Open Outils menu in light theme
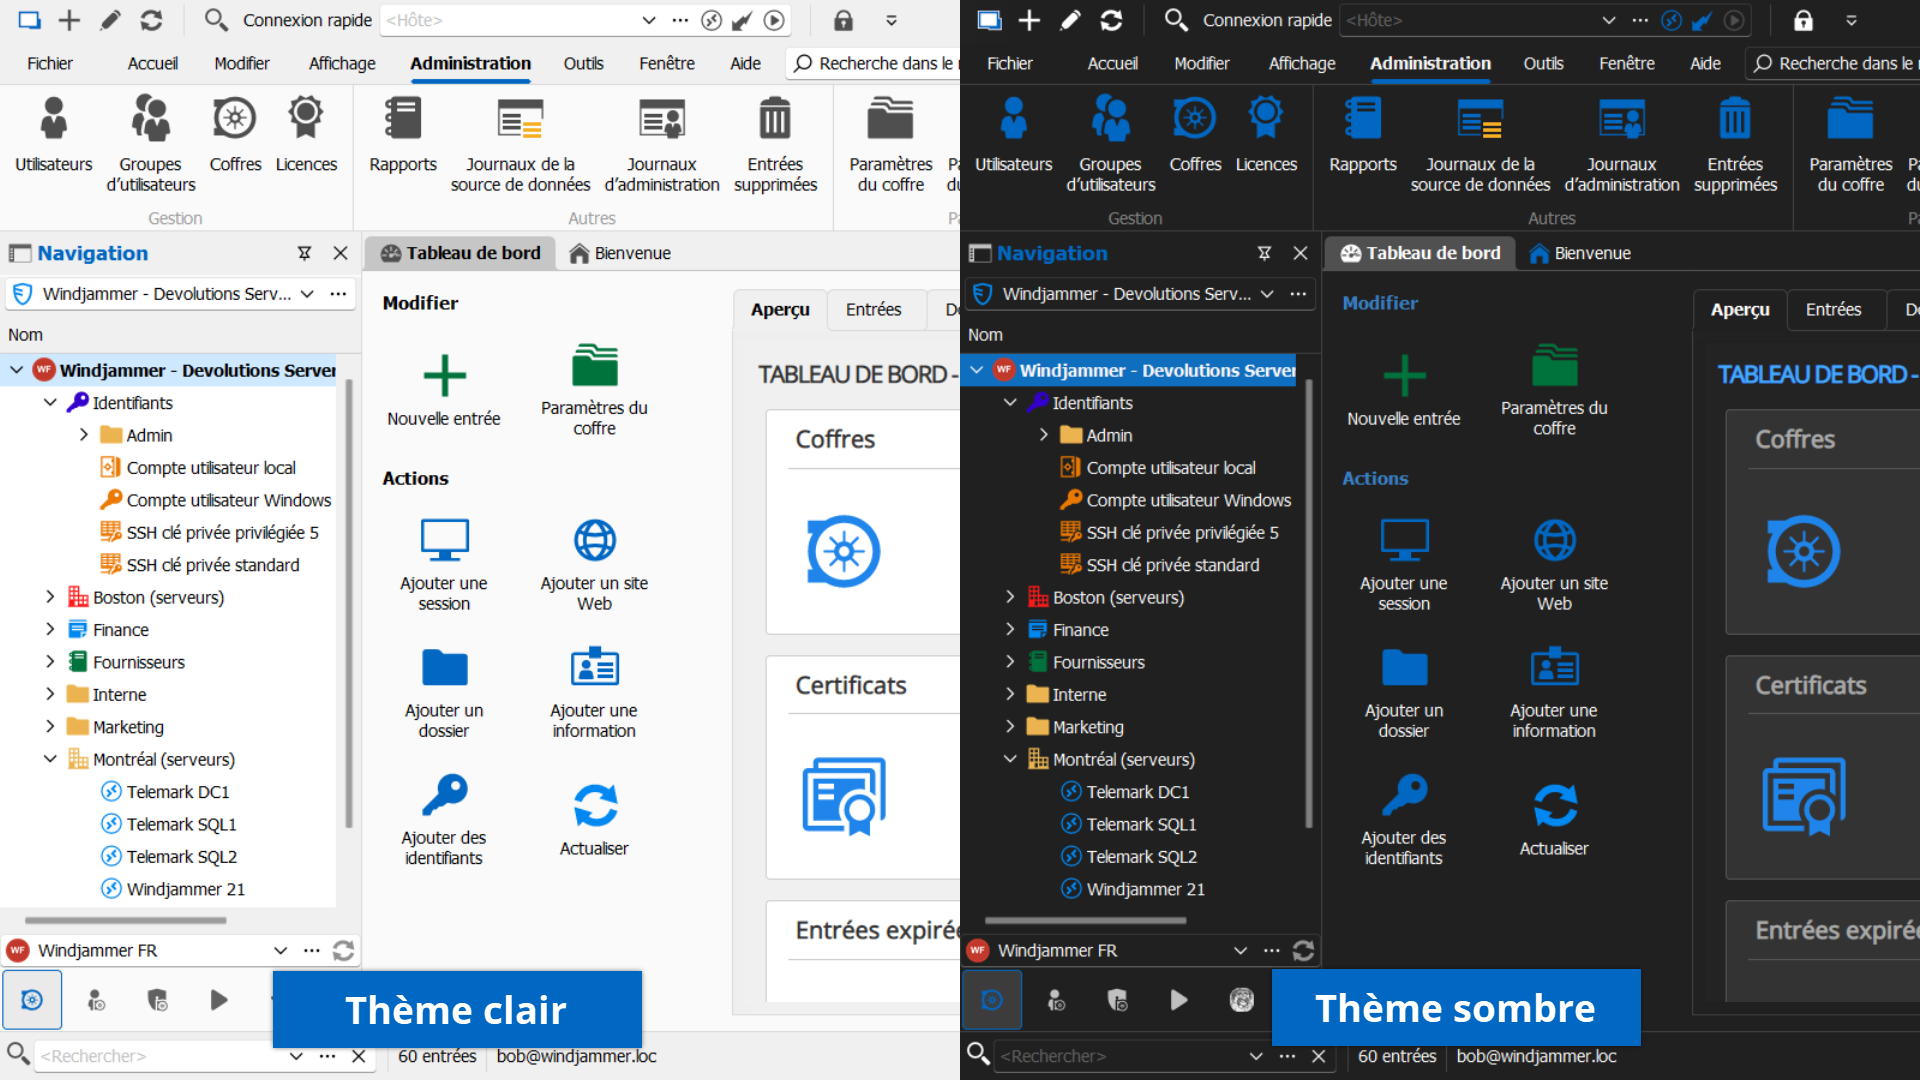Image resolution: width=1920 pixels, height=1080 pixels. pyautogui.click(x=583, y=63)
